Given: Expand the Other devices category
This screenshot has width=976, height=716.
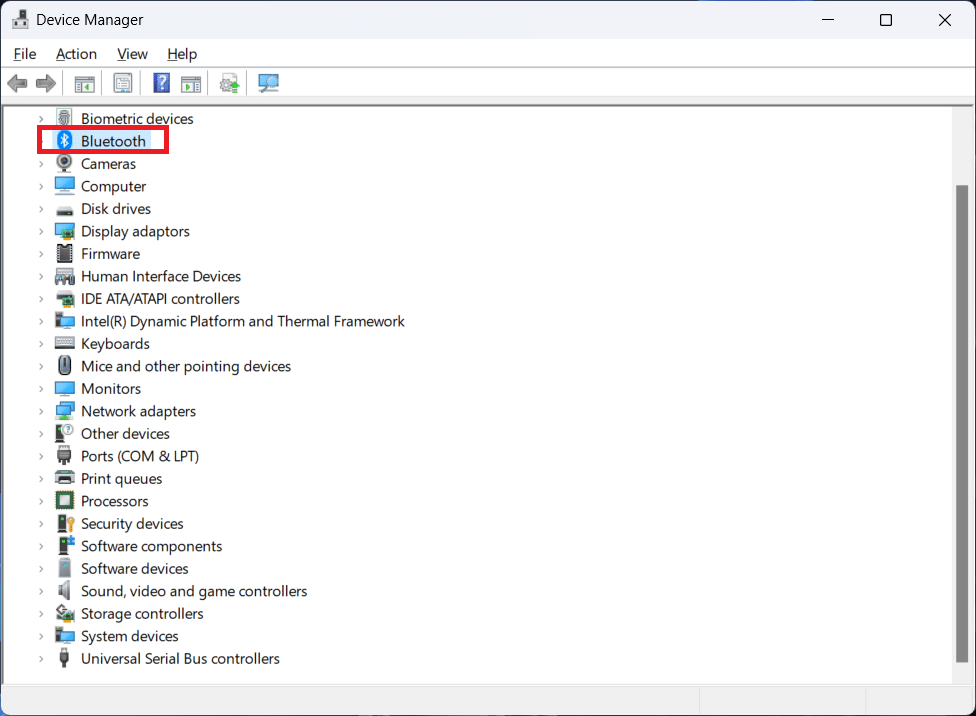Looking at the screenshot, I should (41, 434).
